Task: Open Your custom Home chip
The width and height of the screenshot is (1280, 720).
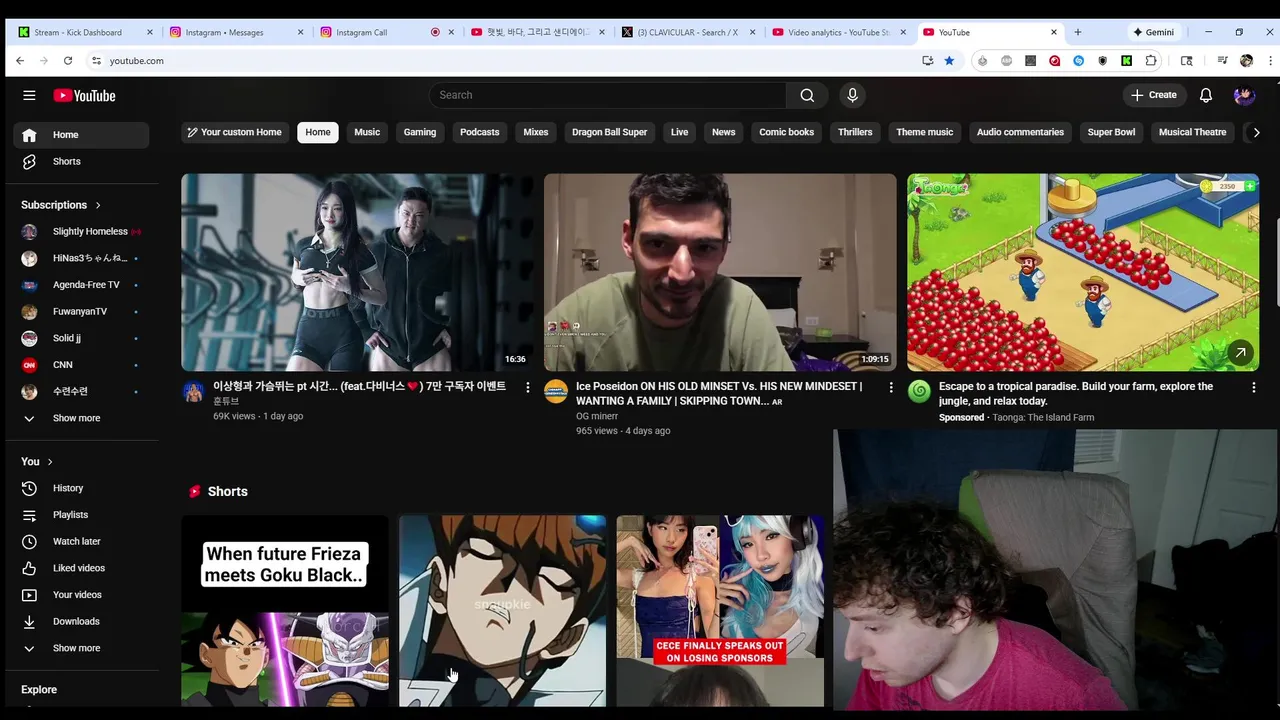Action: (234, 132)
